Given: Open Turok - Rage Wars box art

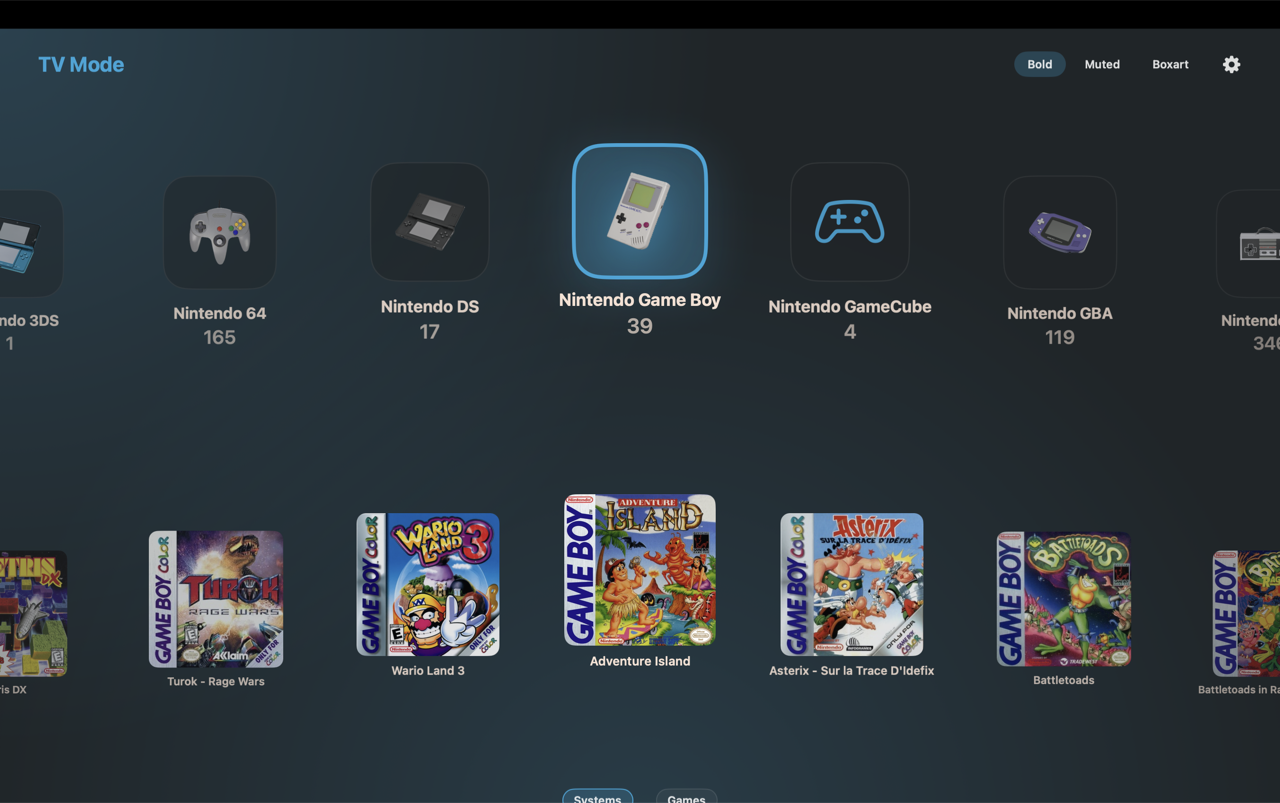Looking at the screenshot, I should 216,599.
